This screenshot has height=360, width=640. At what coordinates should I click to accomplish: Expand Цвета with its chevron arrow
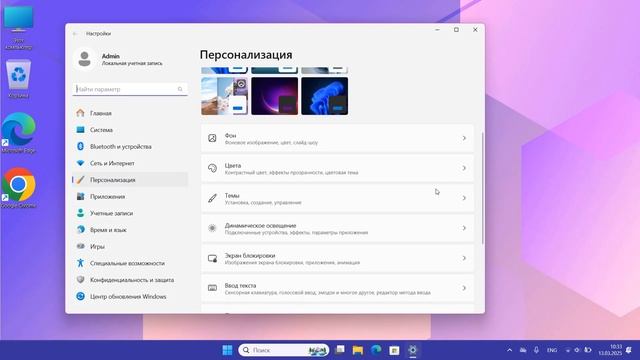point(464,168)
